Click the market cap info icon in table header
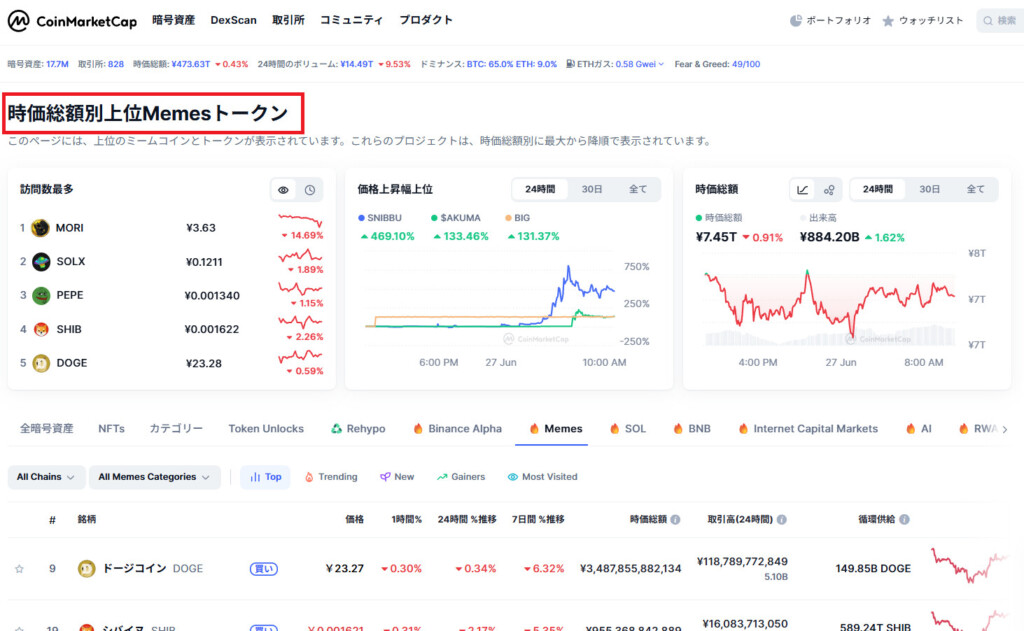The height and width of the screenshot is (631, 1024). click(x=675, y=520)
